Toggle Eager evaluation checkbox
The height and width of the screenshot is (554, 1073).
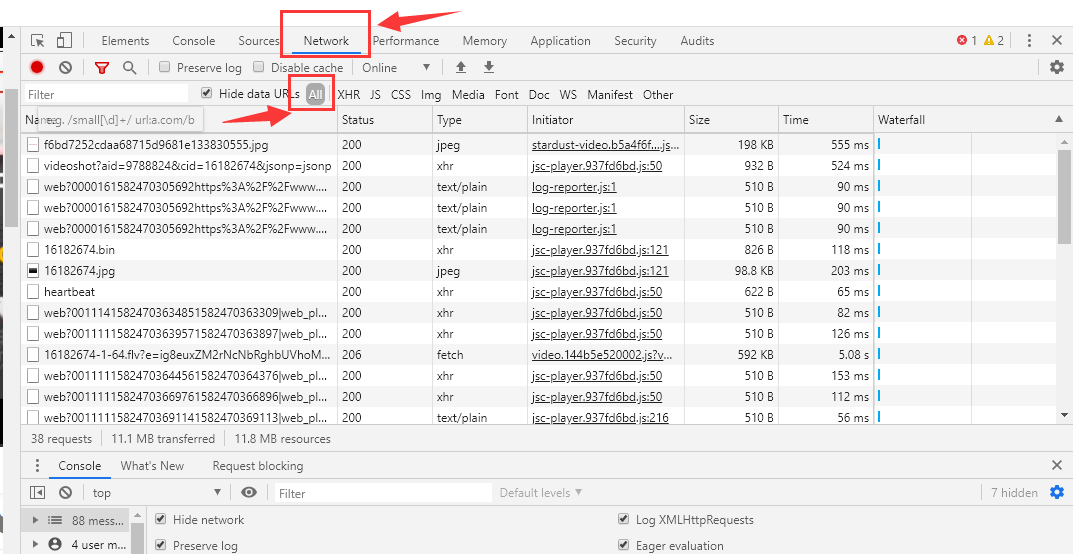click(x=623, y=545)
